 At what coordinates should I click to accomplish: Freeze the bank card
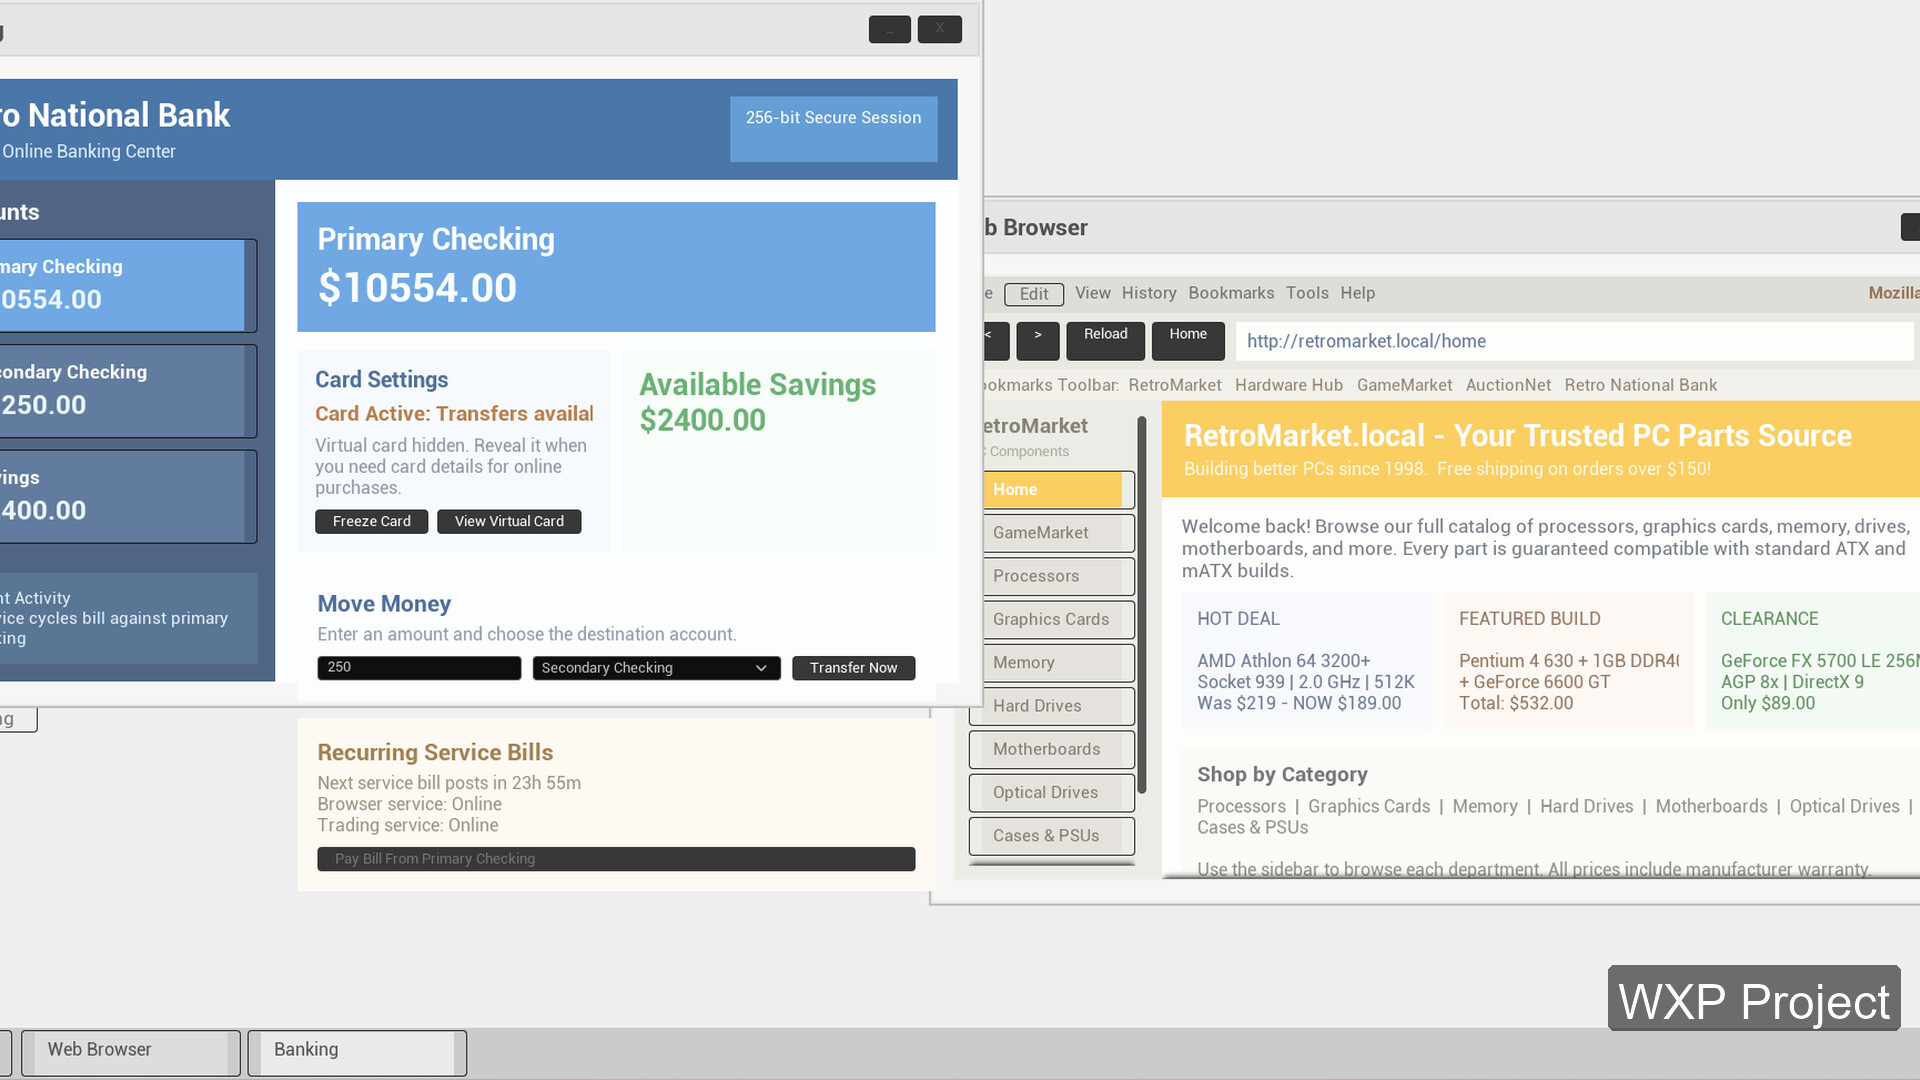[371, 521]
